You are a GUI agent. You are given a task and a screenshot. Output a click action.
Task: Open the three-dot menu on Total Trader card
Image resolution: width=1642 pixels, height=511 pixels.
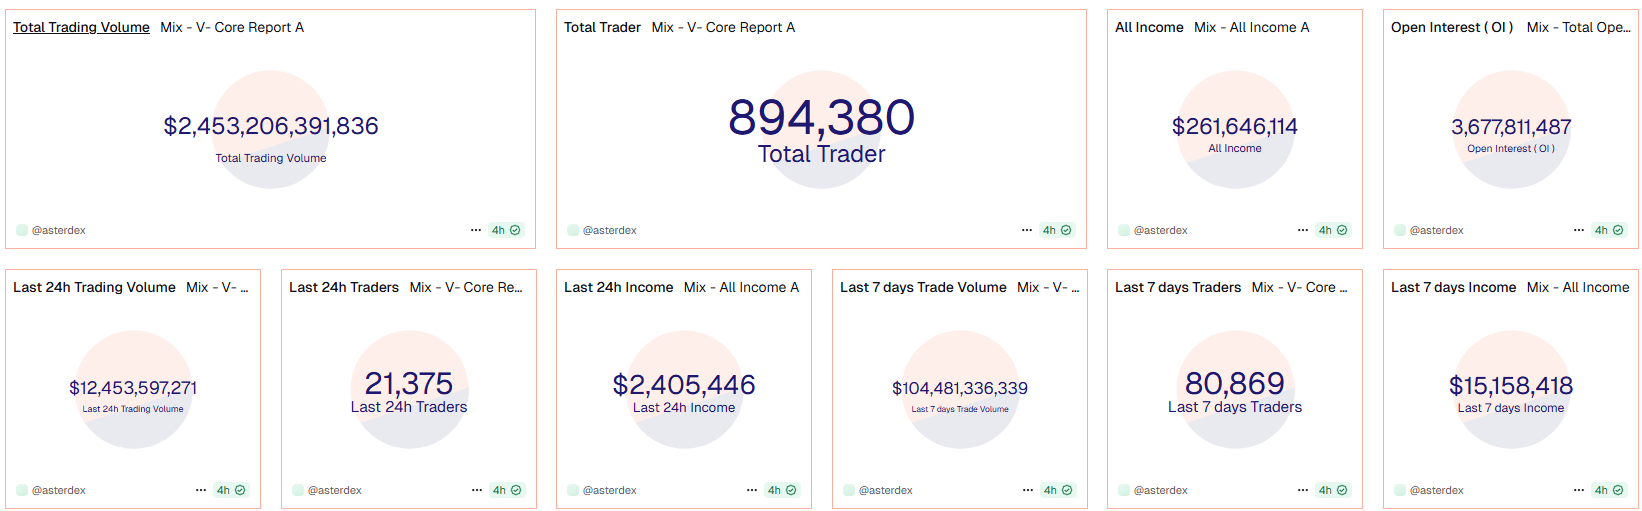[1026, 230]
